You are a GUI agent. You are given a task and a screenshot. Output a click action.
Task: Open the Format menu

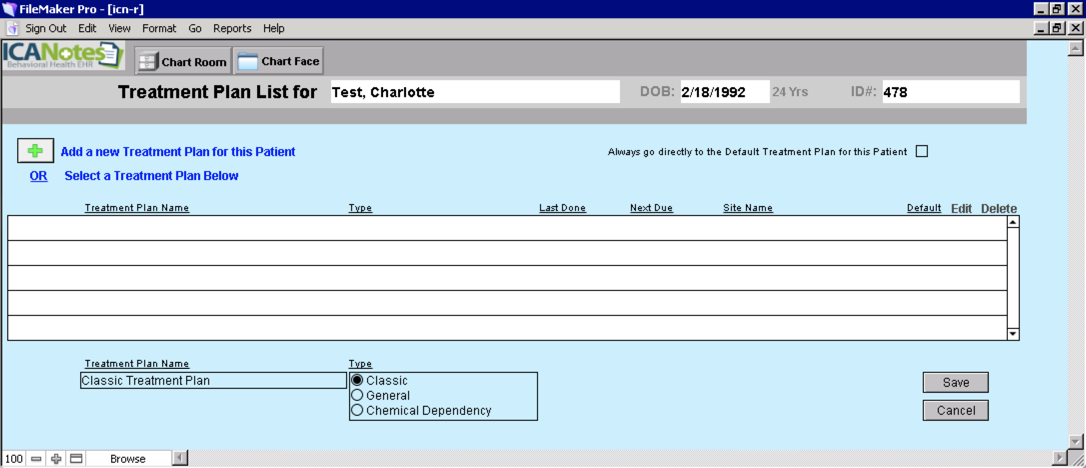click(160, 28)
